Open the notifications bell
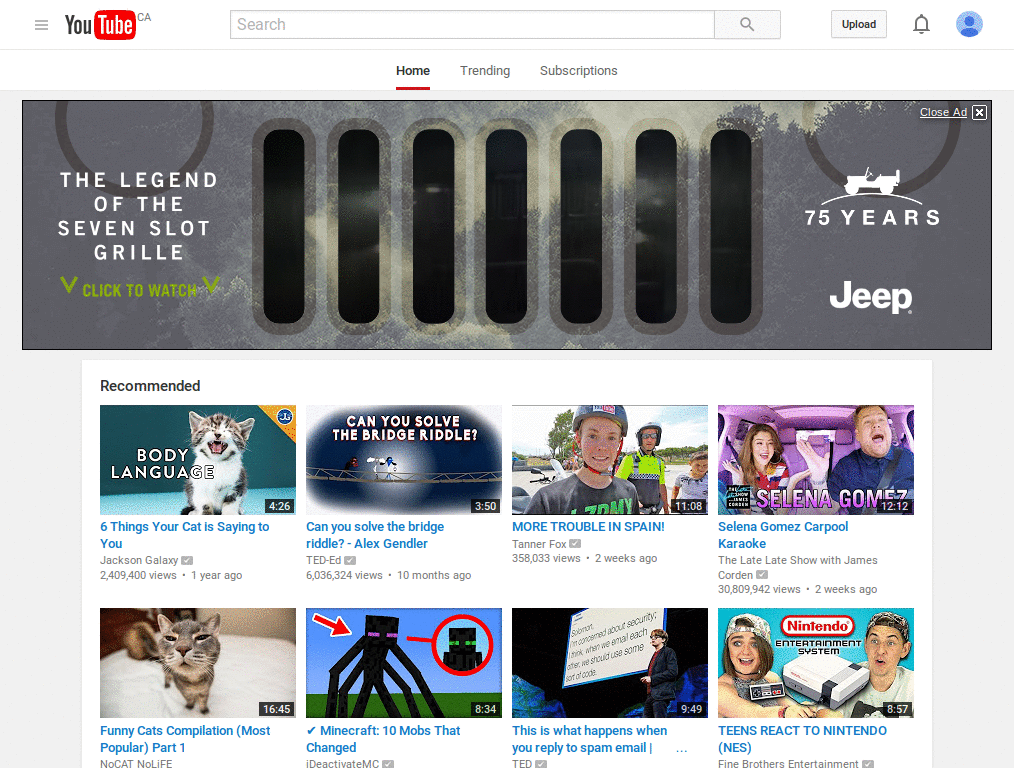1024x768 pixels. click(x=921, y=25)
